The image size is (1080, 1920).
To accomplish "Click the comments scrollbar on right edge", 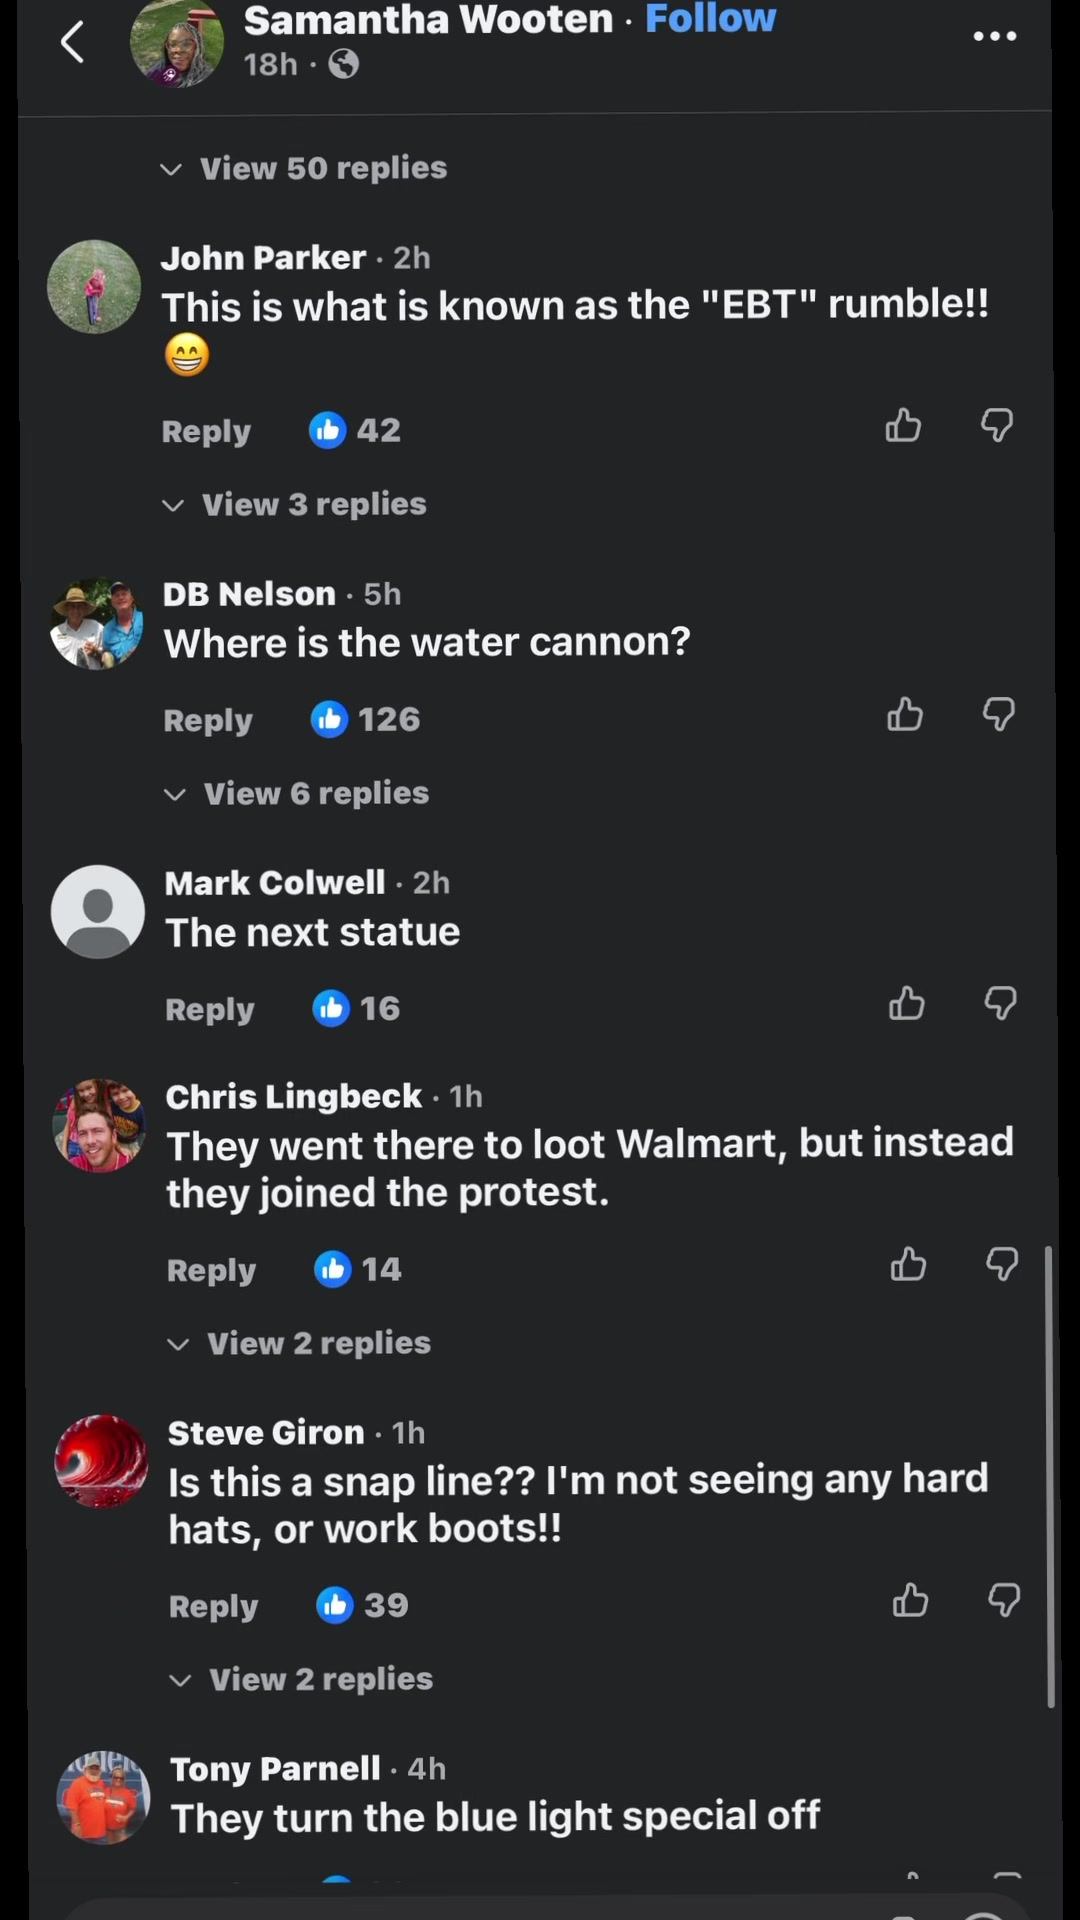I will [x=1050, y=1476].
